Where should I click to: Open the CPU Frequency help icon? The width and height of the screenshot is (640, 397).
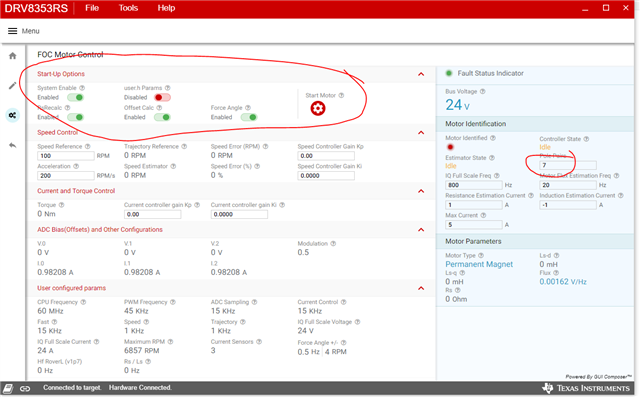pyautogui.click(x=83, y=302)
